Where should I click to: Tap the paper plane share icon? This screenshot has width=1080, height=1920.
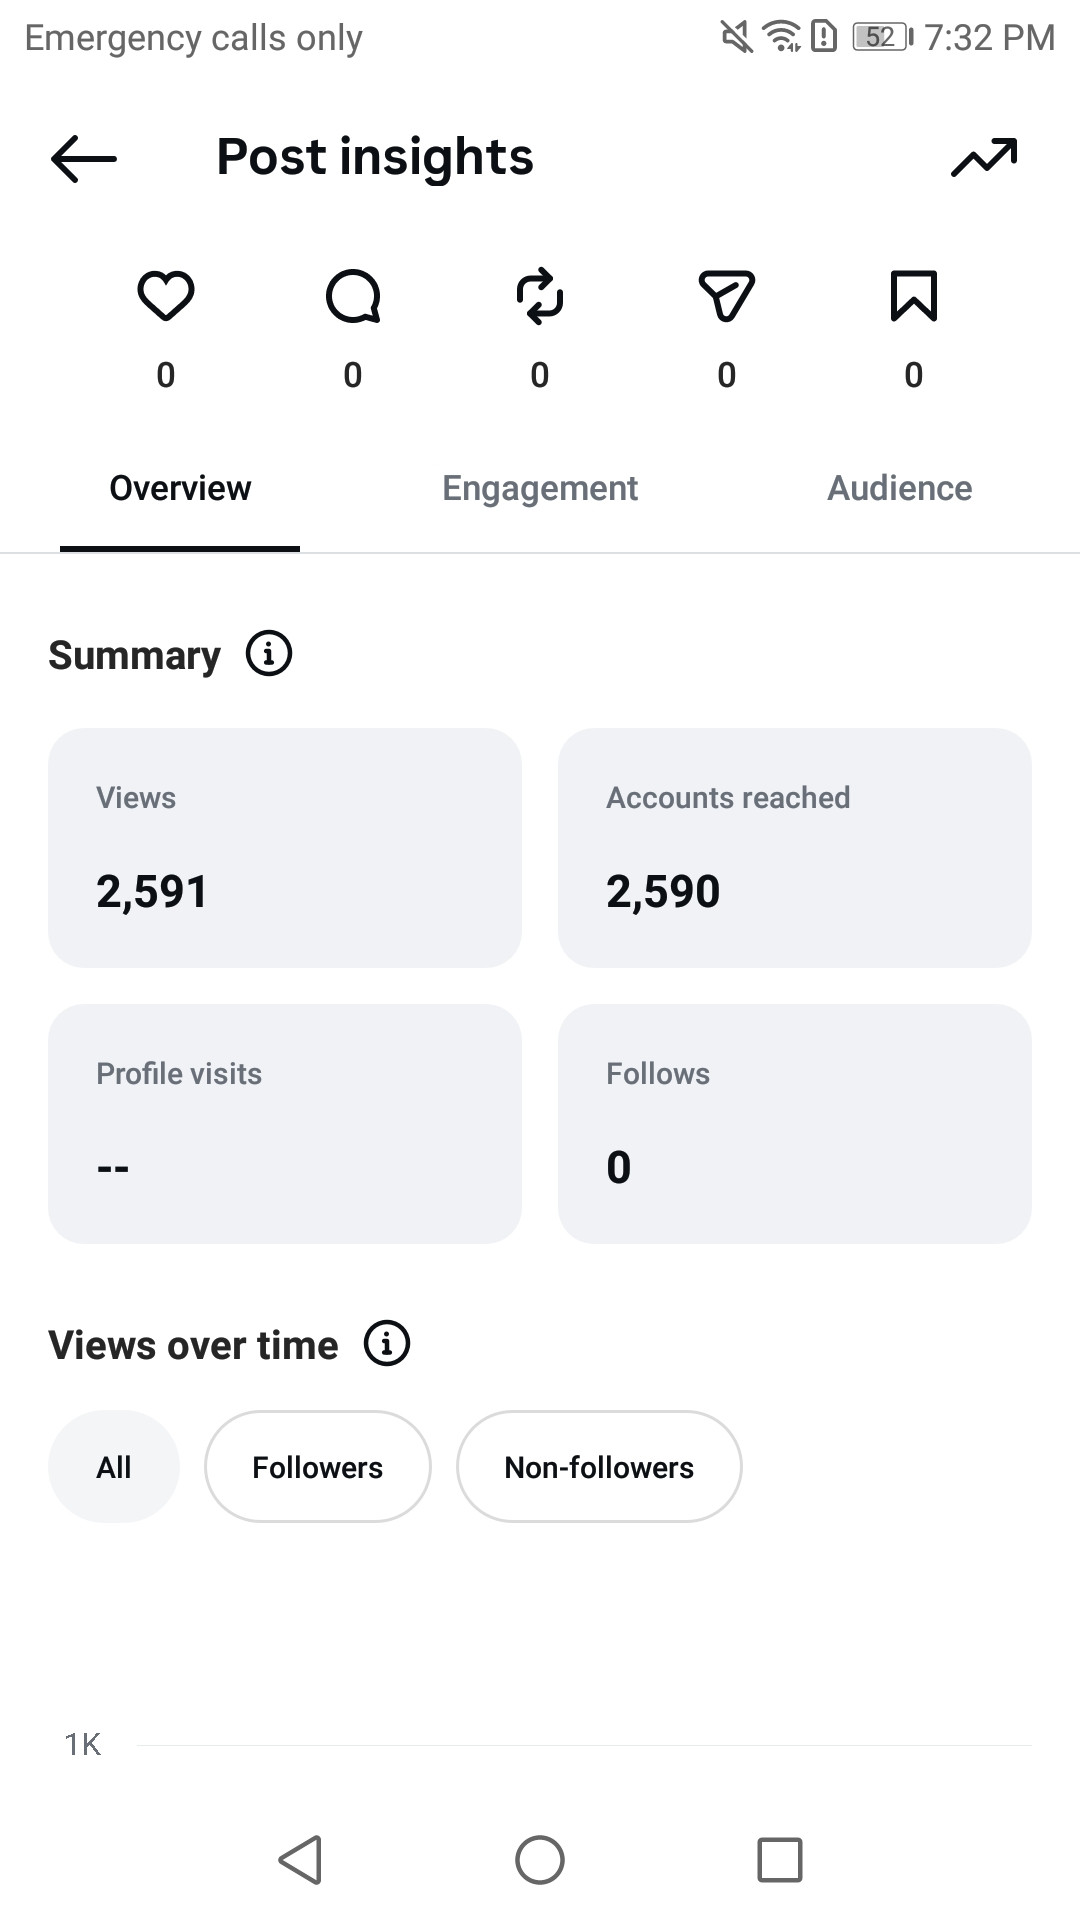click(727, 296)
